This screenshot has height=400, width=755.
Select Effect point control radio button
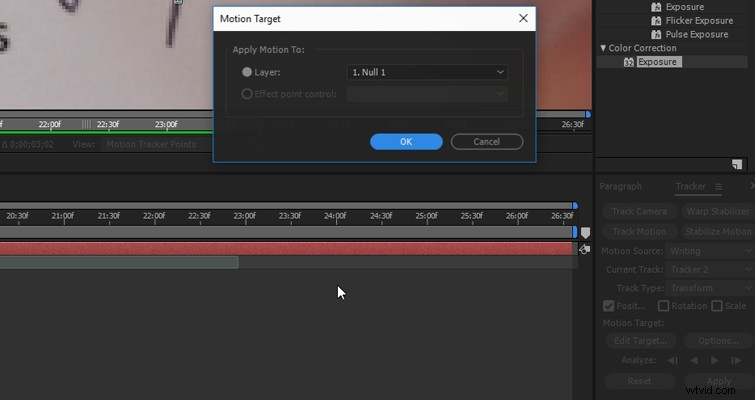point(247,94)
